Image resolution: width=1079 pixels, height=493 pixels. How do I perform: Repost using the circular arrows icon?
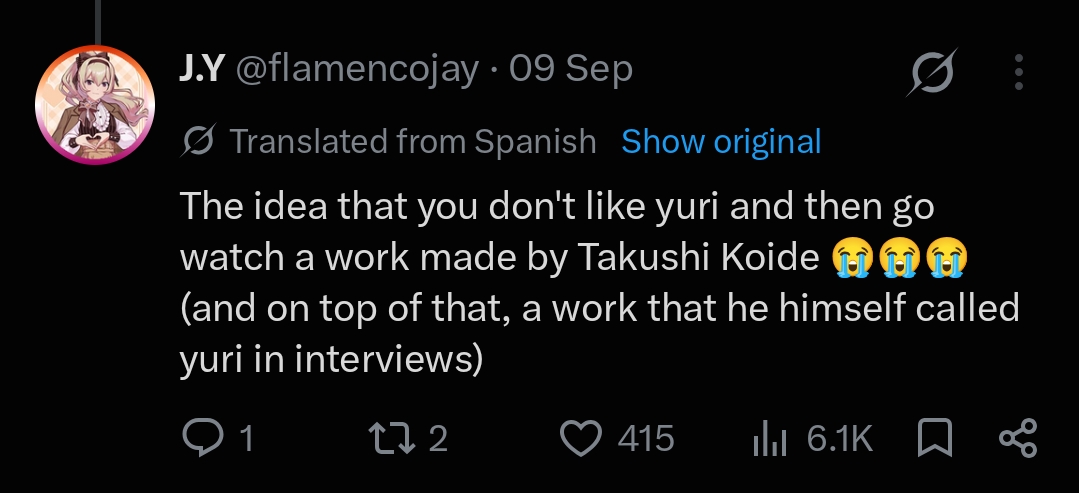tap(392, 439)
